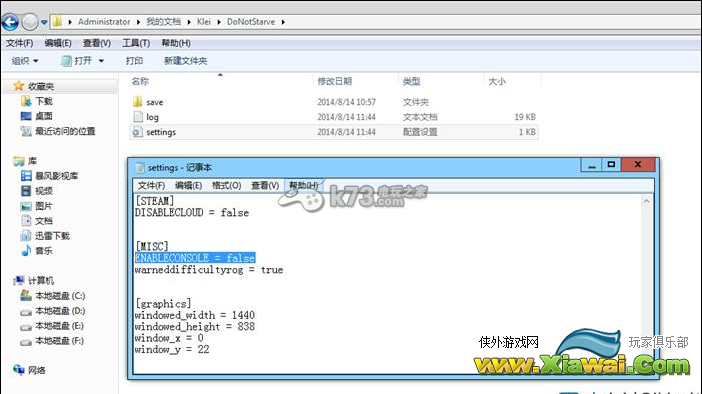Sort by the 类型 column header
The image size is (702, 394).
click(411, 81)
